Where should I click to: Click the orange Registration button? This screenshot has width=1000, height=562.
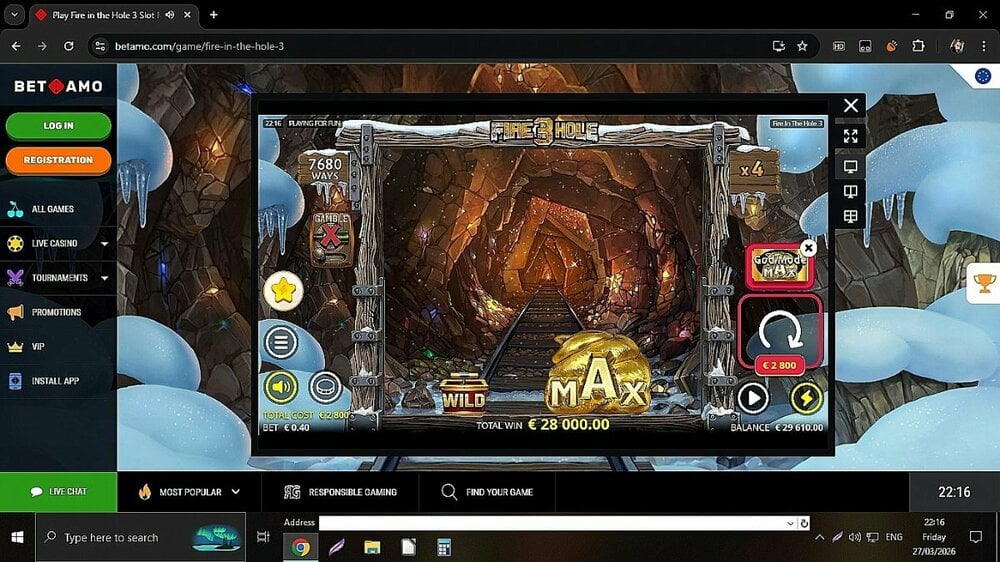(x=58, y=160)
